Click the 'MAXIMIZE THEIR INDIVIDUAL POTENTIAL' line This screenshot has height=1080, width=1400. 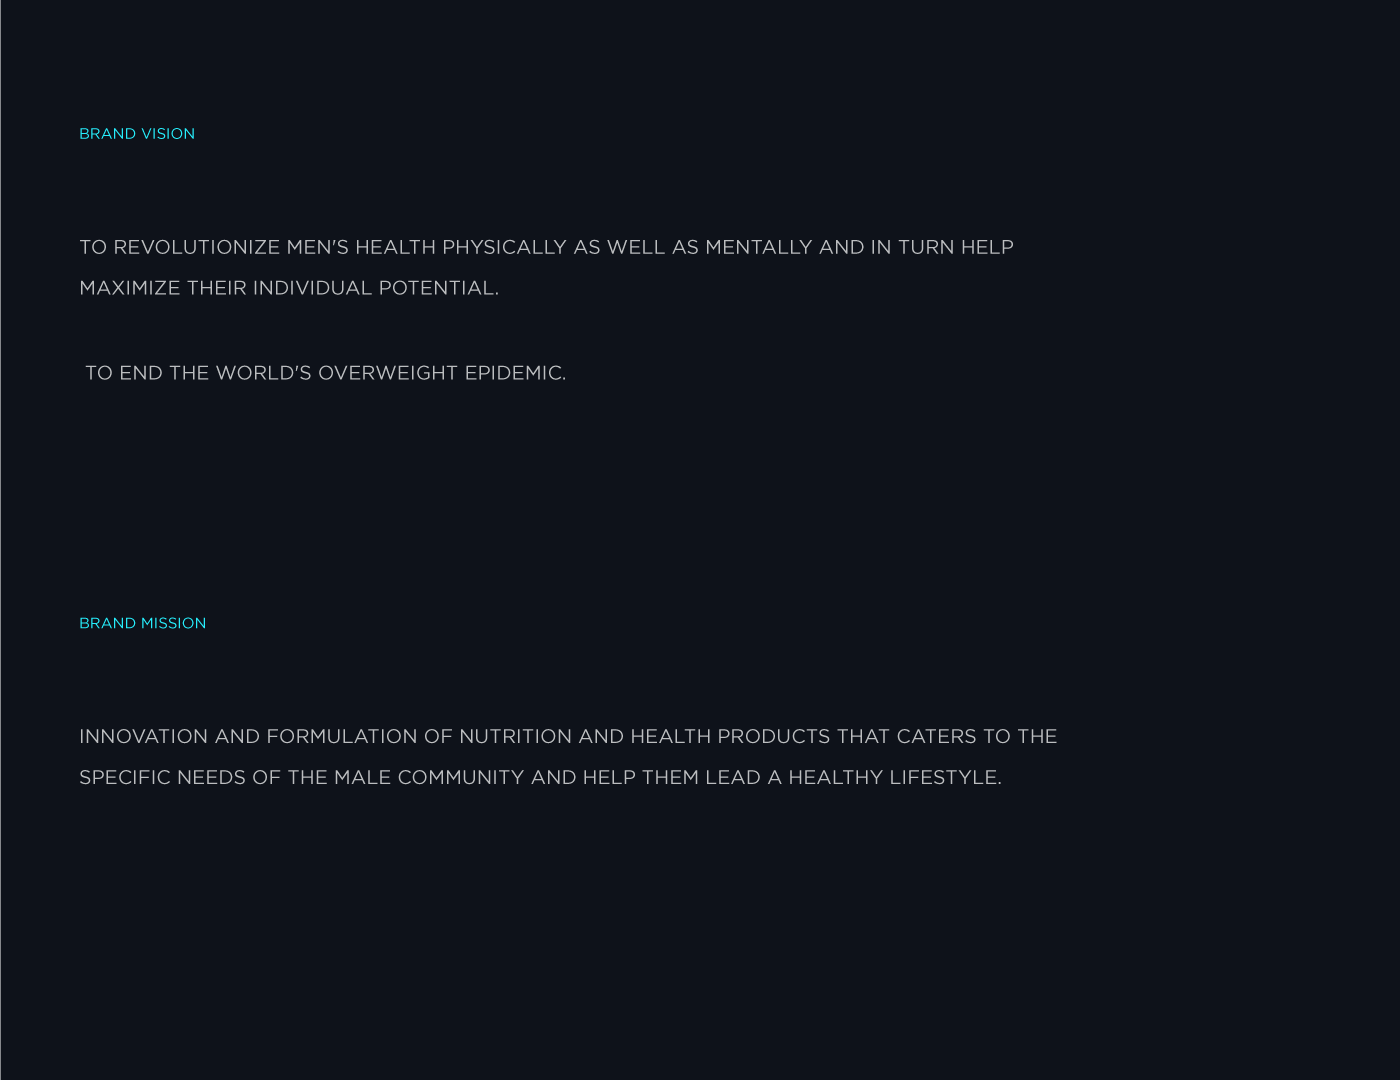tap(289, 288)
